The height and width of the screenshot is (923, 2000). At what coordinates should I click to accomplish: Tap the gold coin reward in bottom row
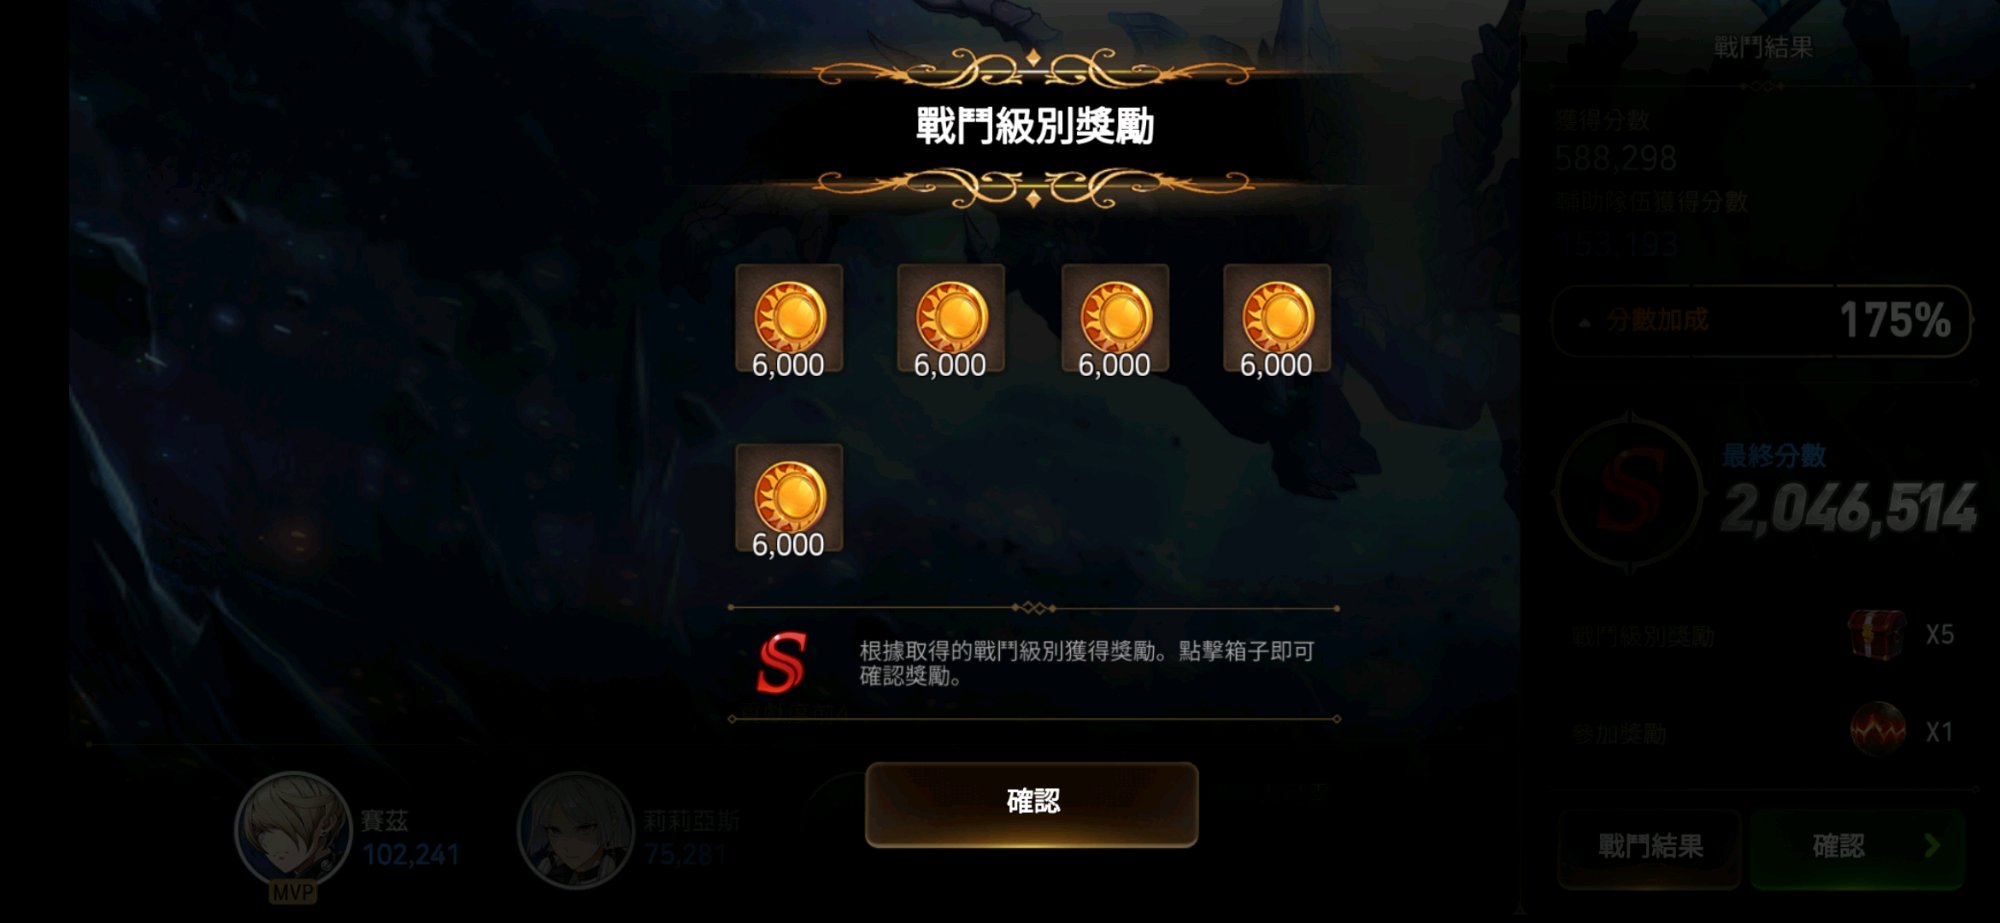click(x=789, y=499)
